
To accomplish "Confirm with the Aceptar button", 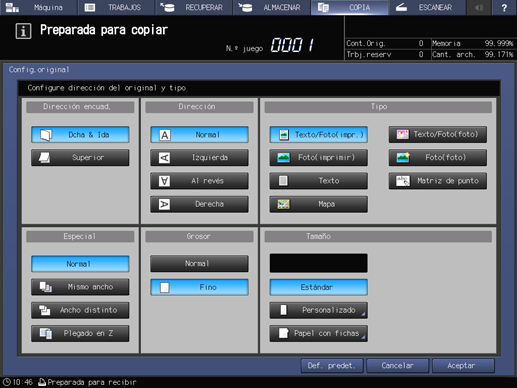I will click(x=463, y=366).
